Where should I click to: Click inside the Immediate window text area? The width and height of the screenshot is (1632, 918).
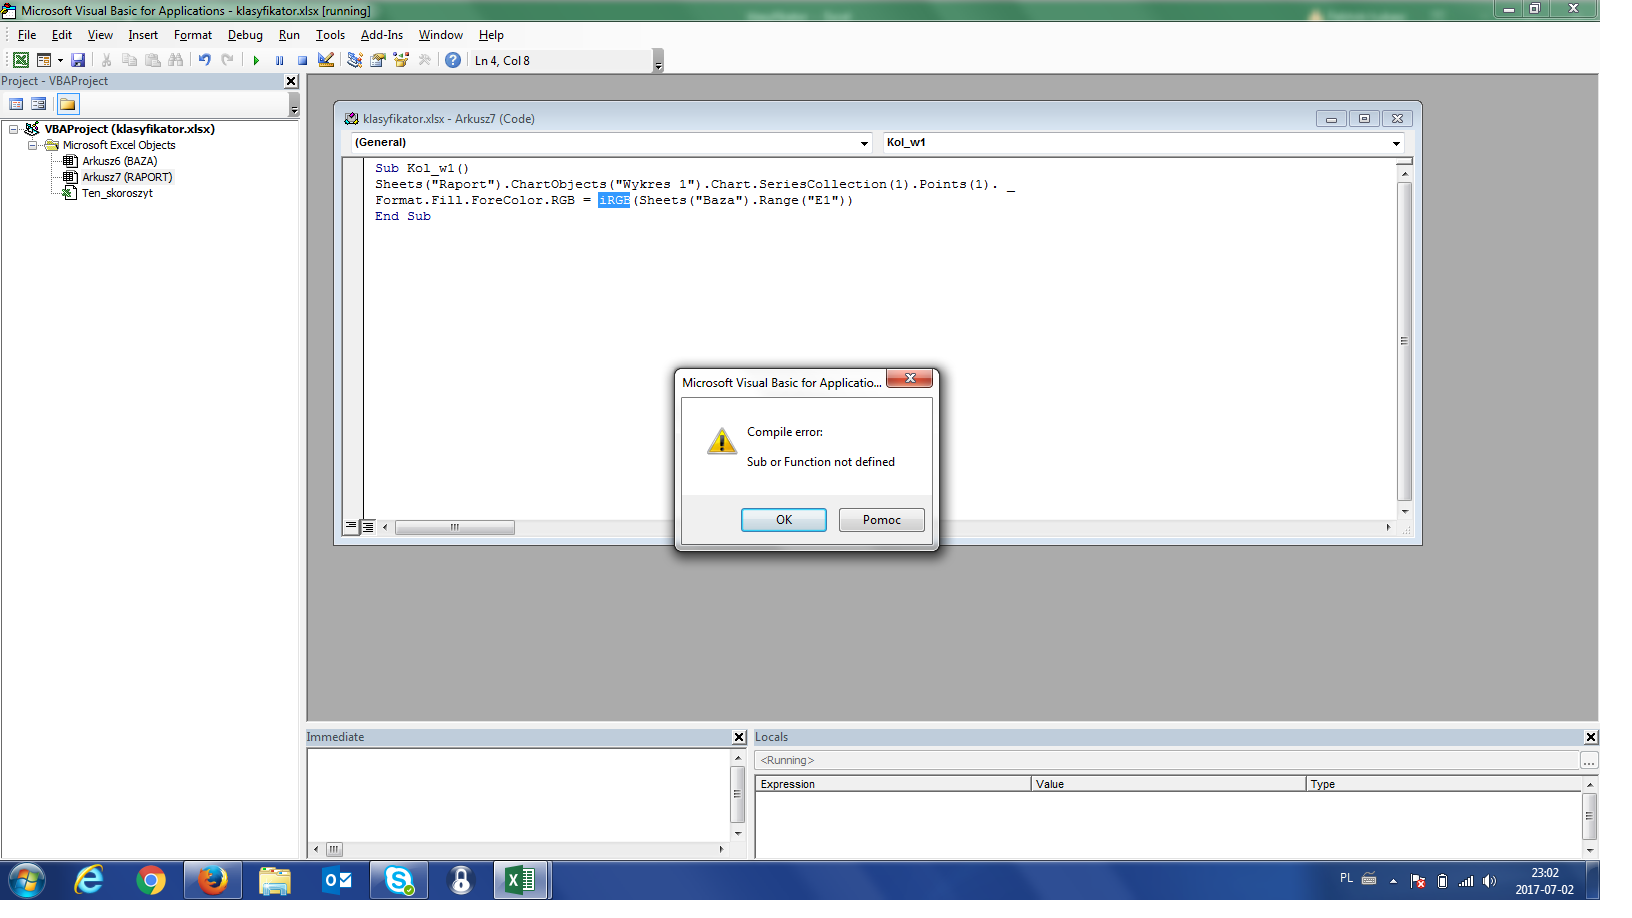click(x=518, y=795)
